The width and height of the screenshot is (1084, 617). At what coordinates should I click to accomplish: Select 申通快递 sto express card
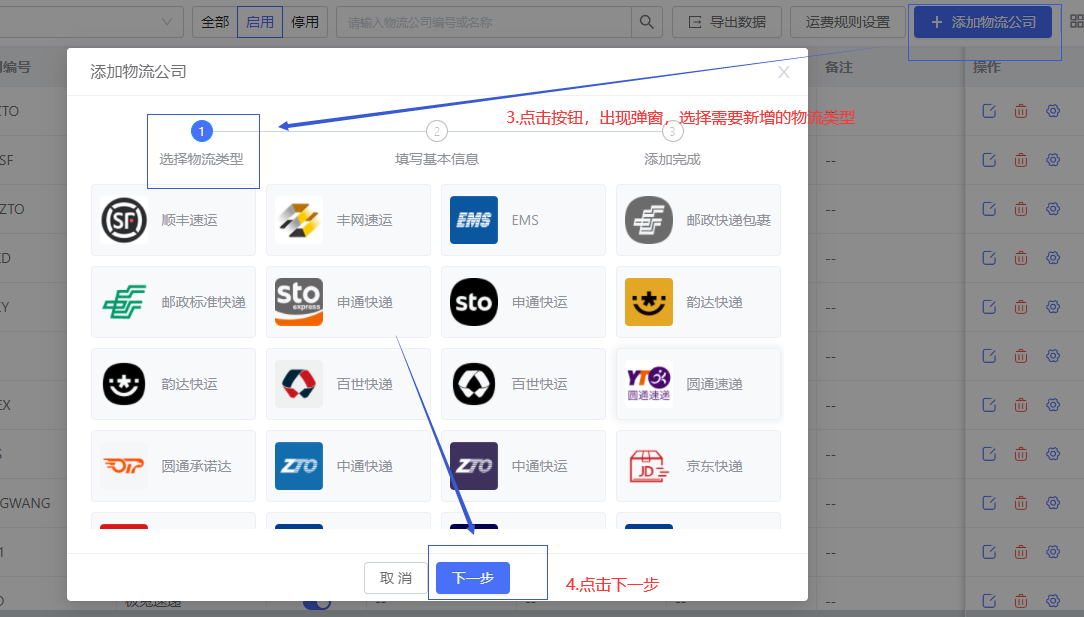348,302
